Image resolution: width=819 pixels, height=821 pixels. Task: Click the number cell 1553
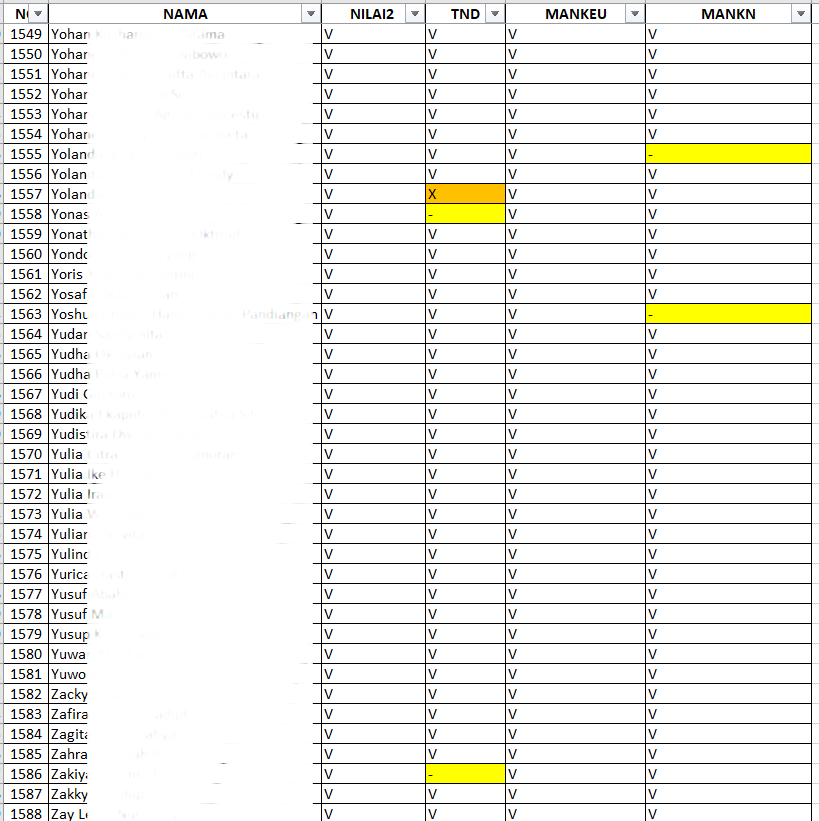(x=26, y=114)
